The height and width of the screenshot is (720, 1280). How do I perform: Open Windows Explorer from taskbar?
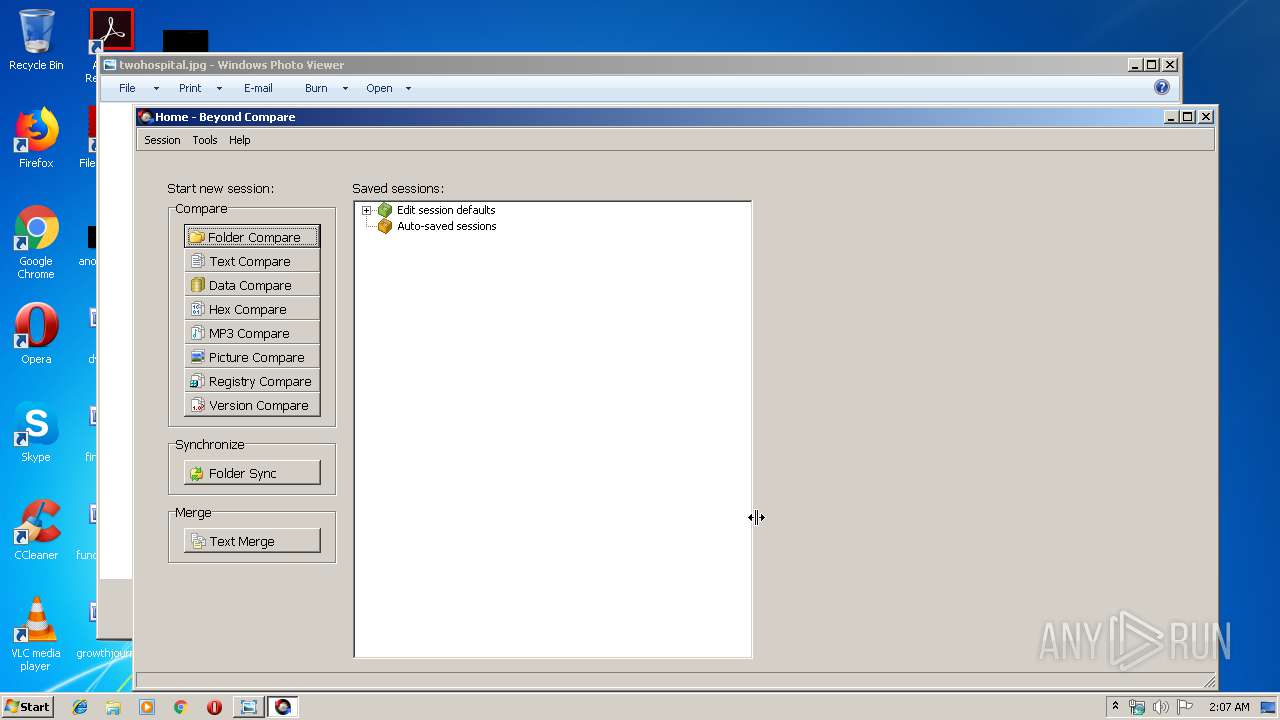113,707
